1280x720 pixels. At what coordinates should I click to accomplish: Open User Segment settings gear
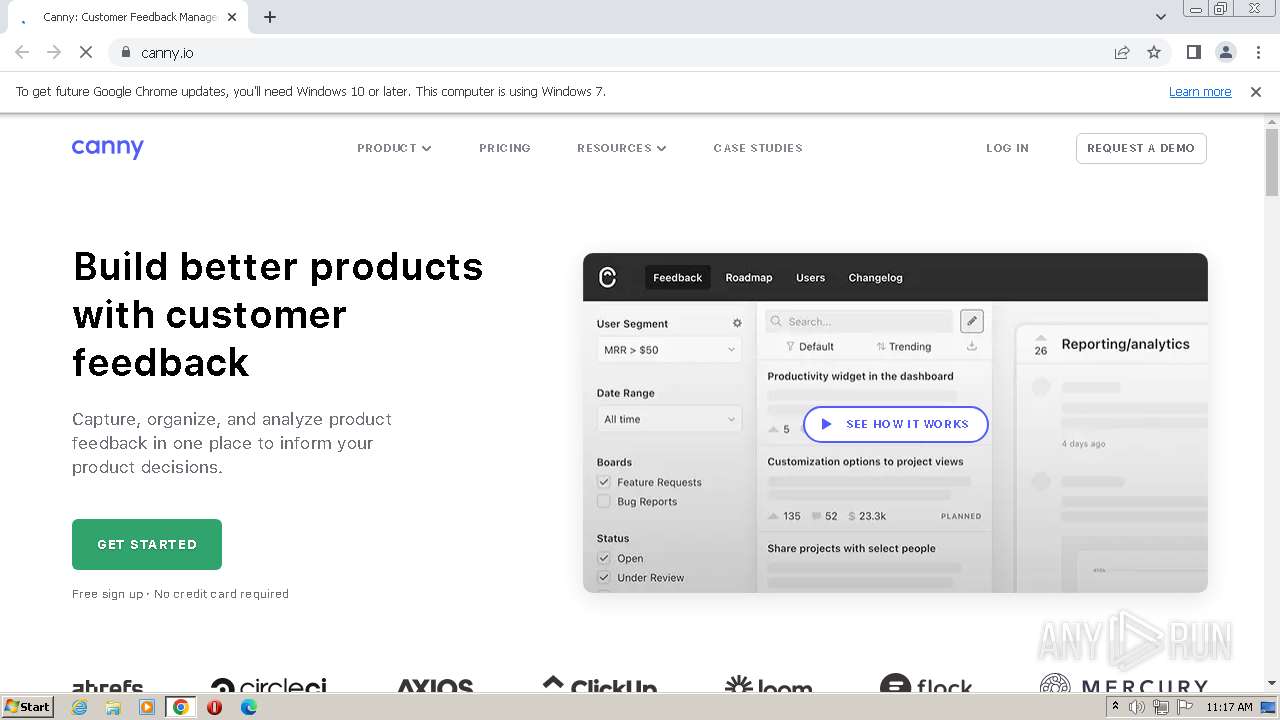coord(737,323)
